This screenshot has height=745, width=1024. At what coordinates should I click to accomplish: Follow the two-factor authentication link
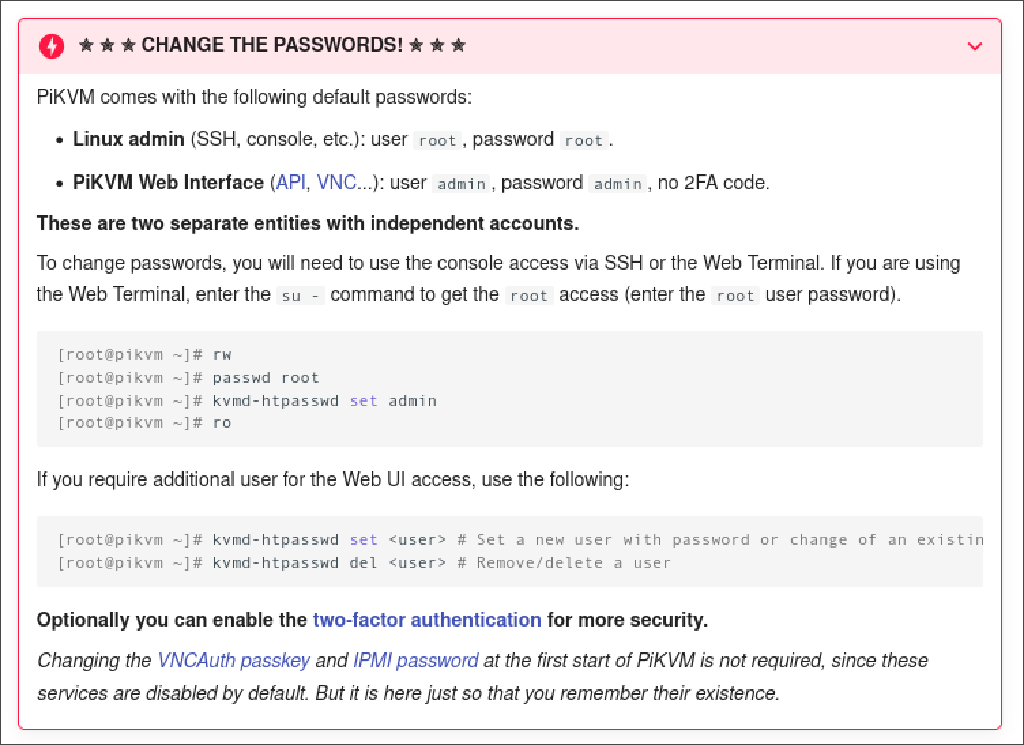click(x=427, y=620)
